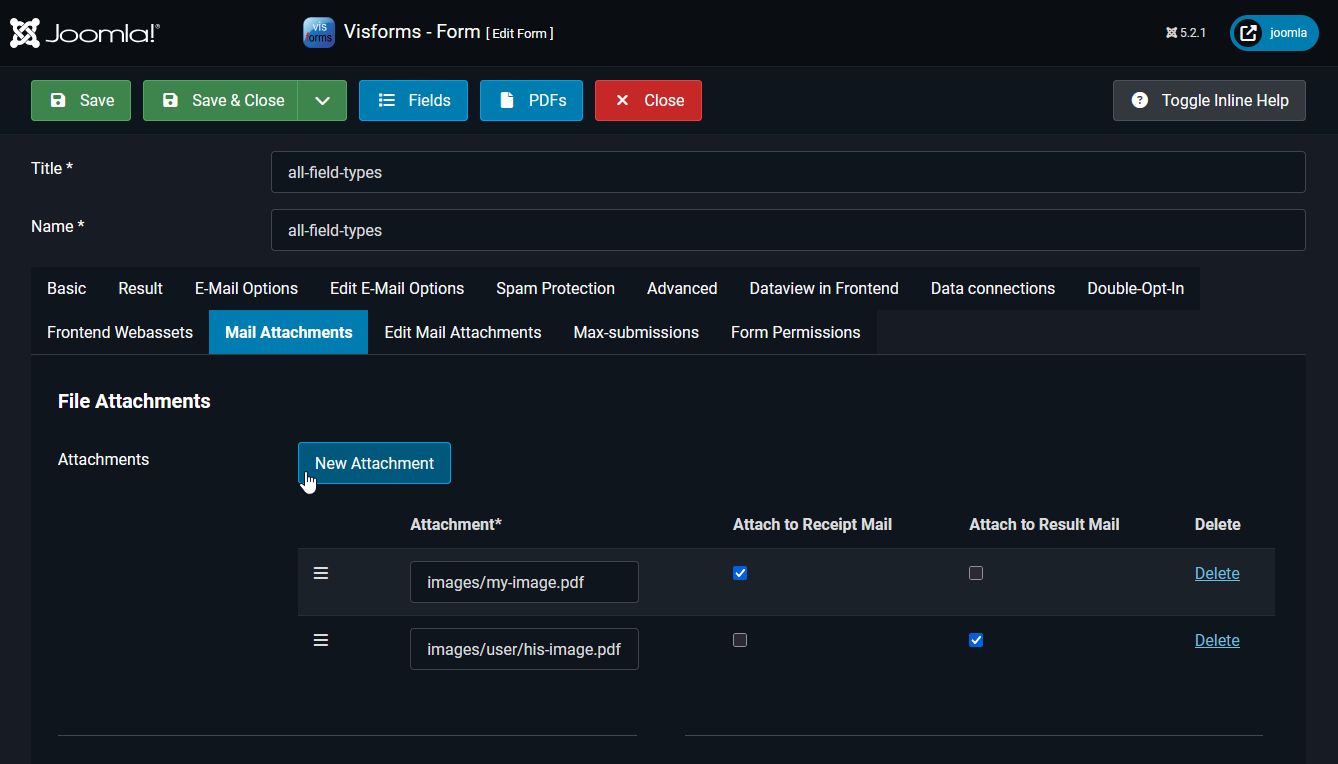
Task: Click the Visforms component icon
Action: point(318,32)
